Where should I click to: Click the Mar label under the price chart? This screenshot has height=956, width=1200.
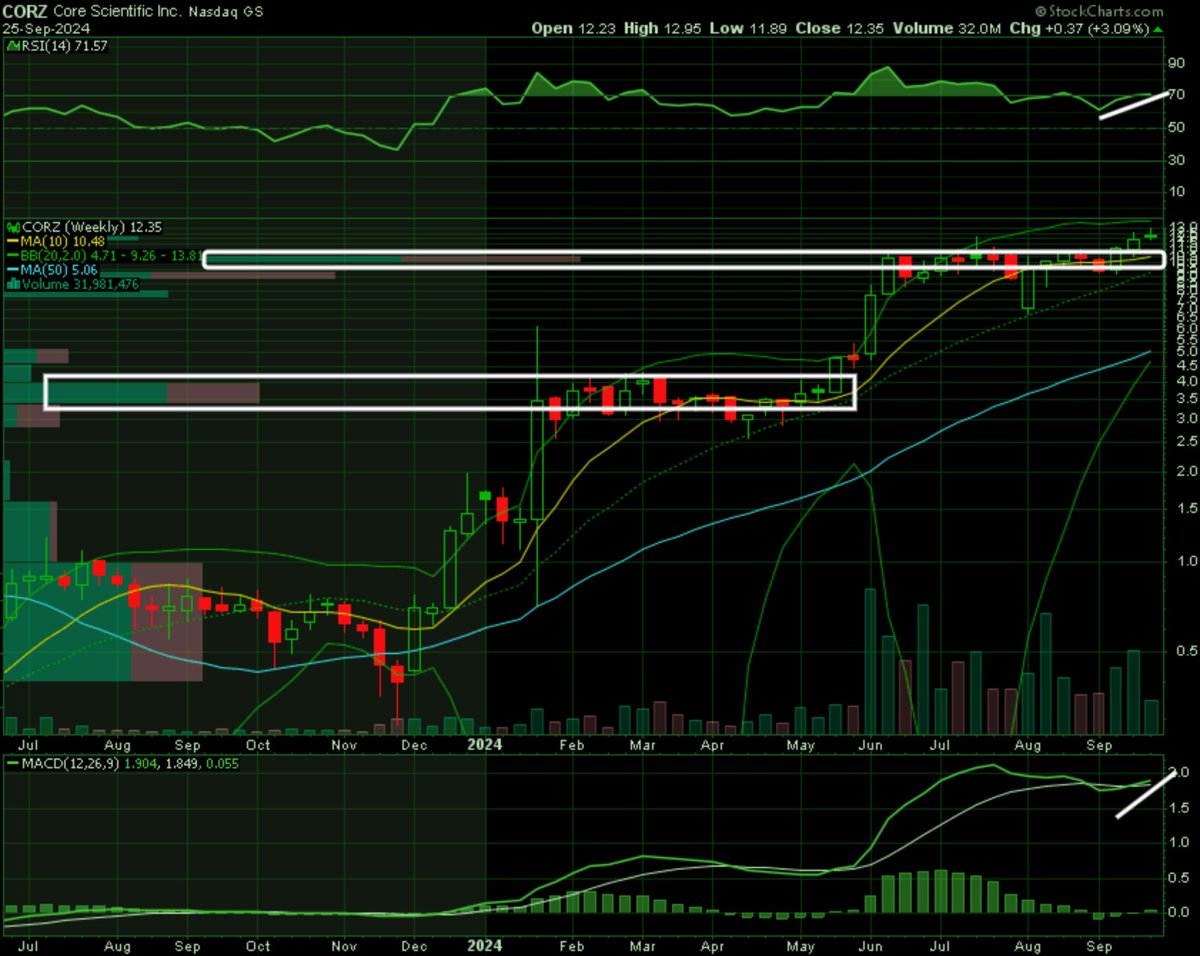click(x=643, y=745)
